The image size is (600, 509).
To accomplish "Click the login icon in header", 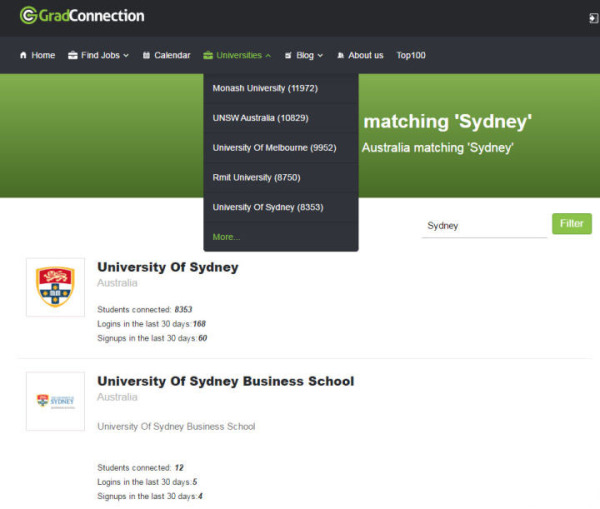I will [x=593, y=18].
